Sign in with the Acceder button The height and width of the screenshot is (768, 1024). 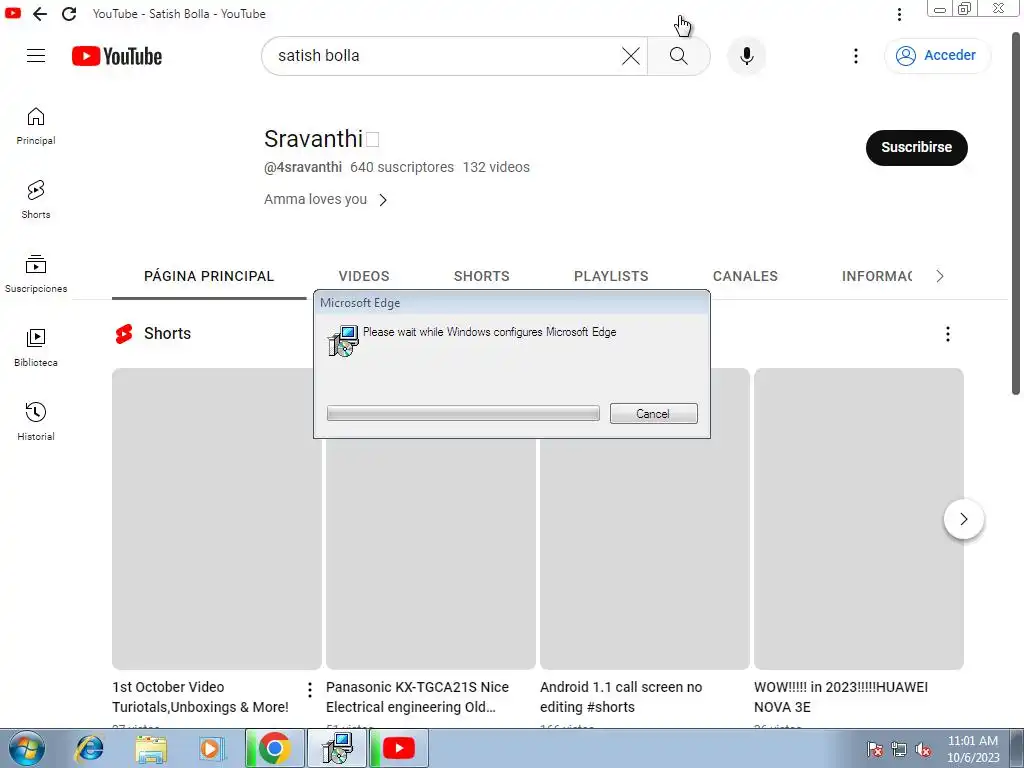(937, 56)
